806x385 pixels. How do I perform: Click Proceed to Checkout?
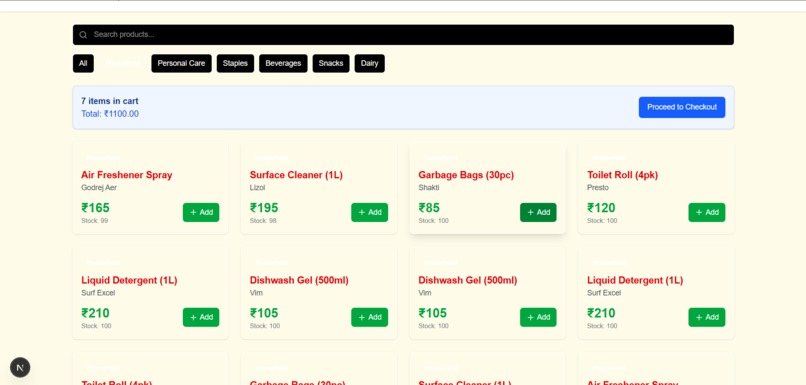pos(682,107)
